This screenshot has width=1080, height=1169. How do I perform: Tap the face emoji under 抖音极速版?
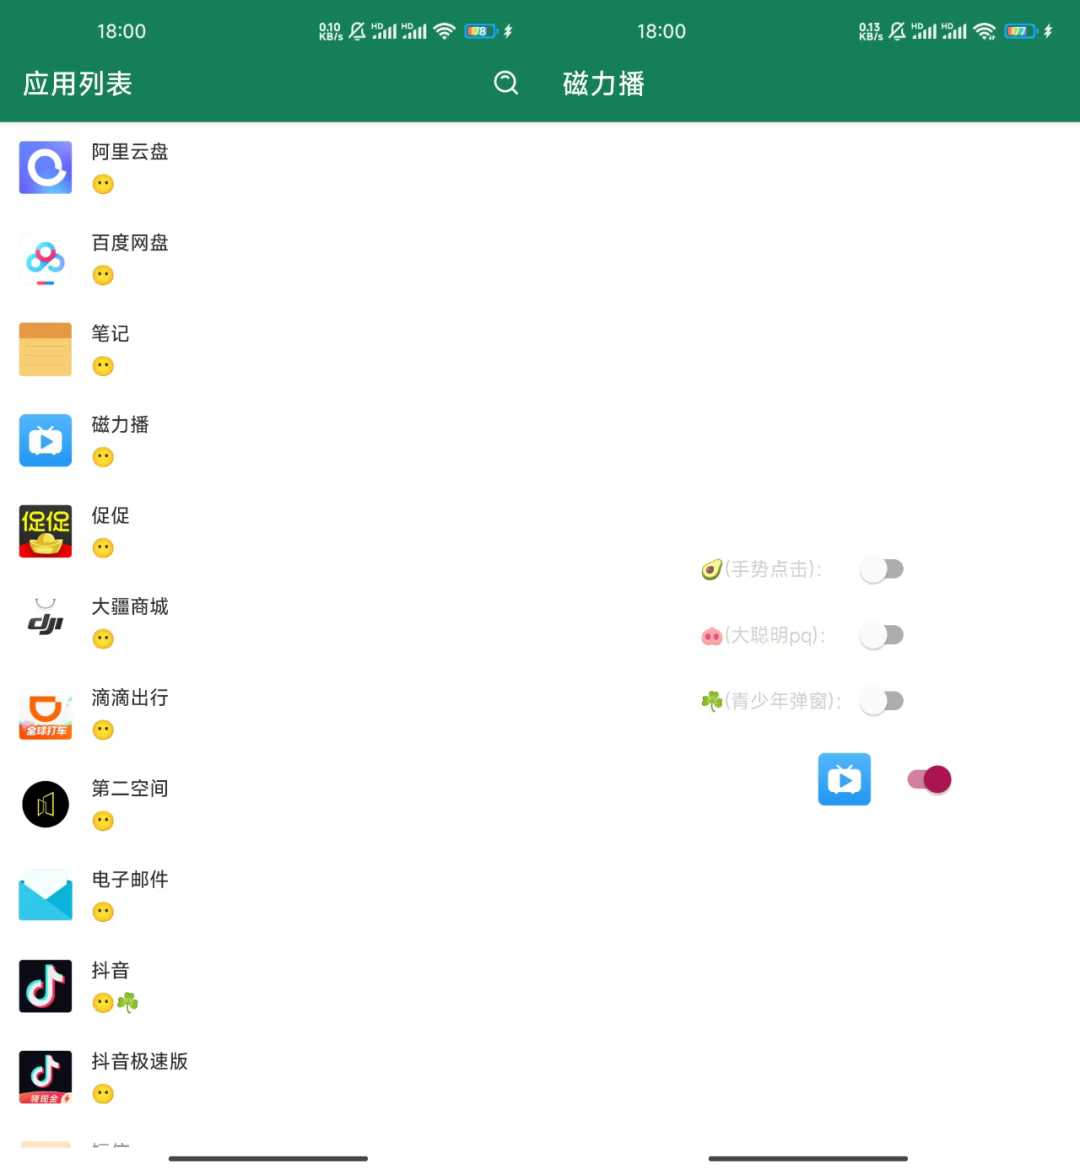click(x=103, y=1094)
